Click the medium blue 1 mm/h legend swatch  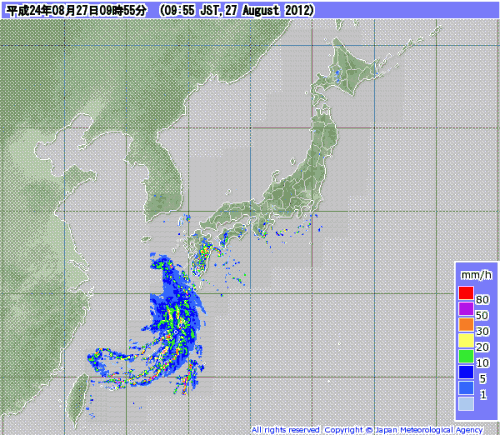[466, 388]
